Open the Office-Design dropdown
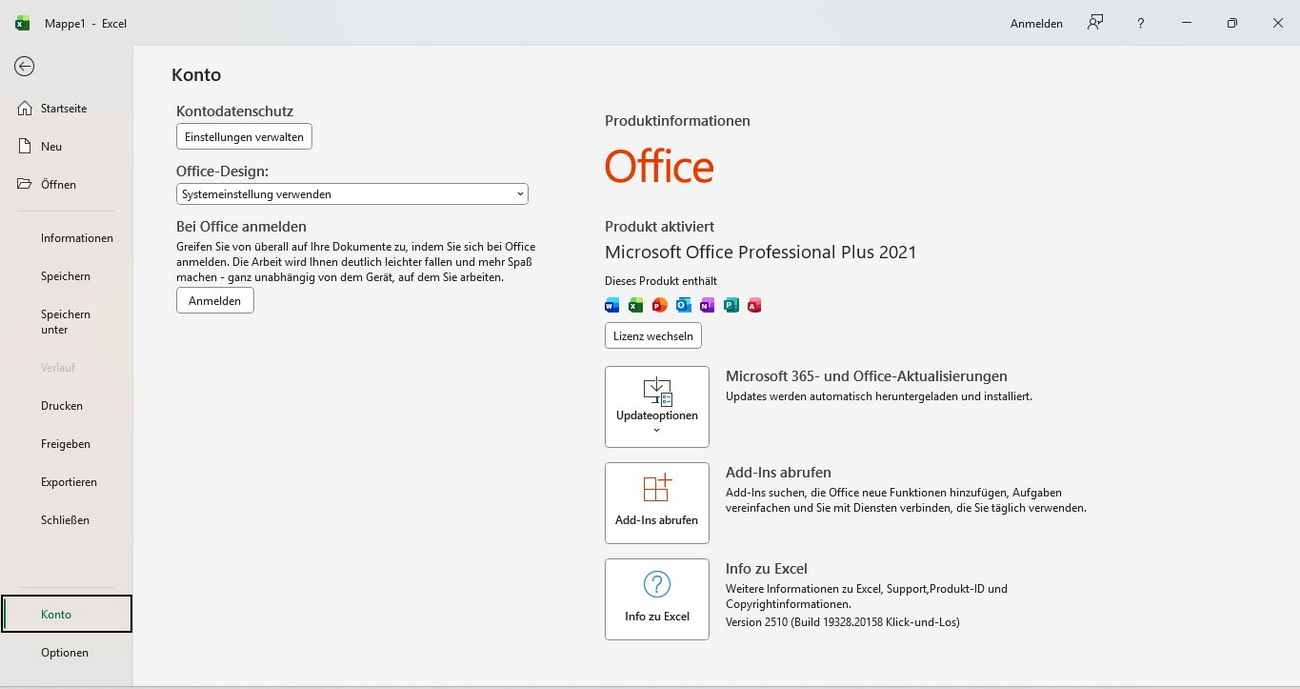Image resolution: width=1300 pixels, height=689 pixels. click(x=352, y=194)
